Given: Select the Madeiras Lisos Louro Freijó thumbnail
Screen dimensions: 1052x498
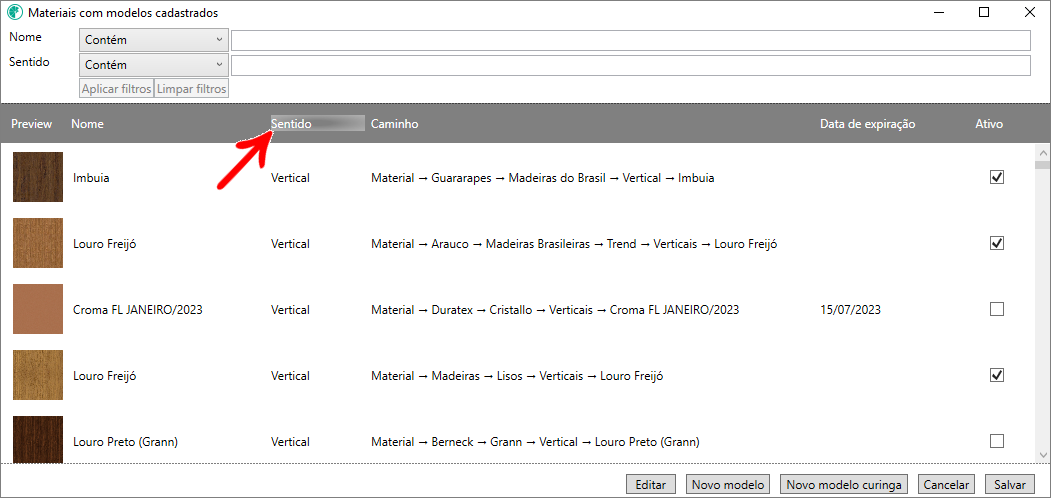Looking at the screenshot, I should 38,375.
